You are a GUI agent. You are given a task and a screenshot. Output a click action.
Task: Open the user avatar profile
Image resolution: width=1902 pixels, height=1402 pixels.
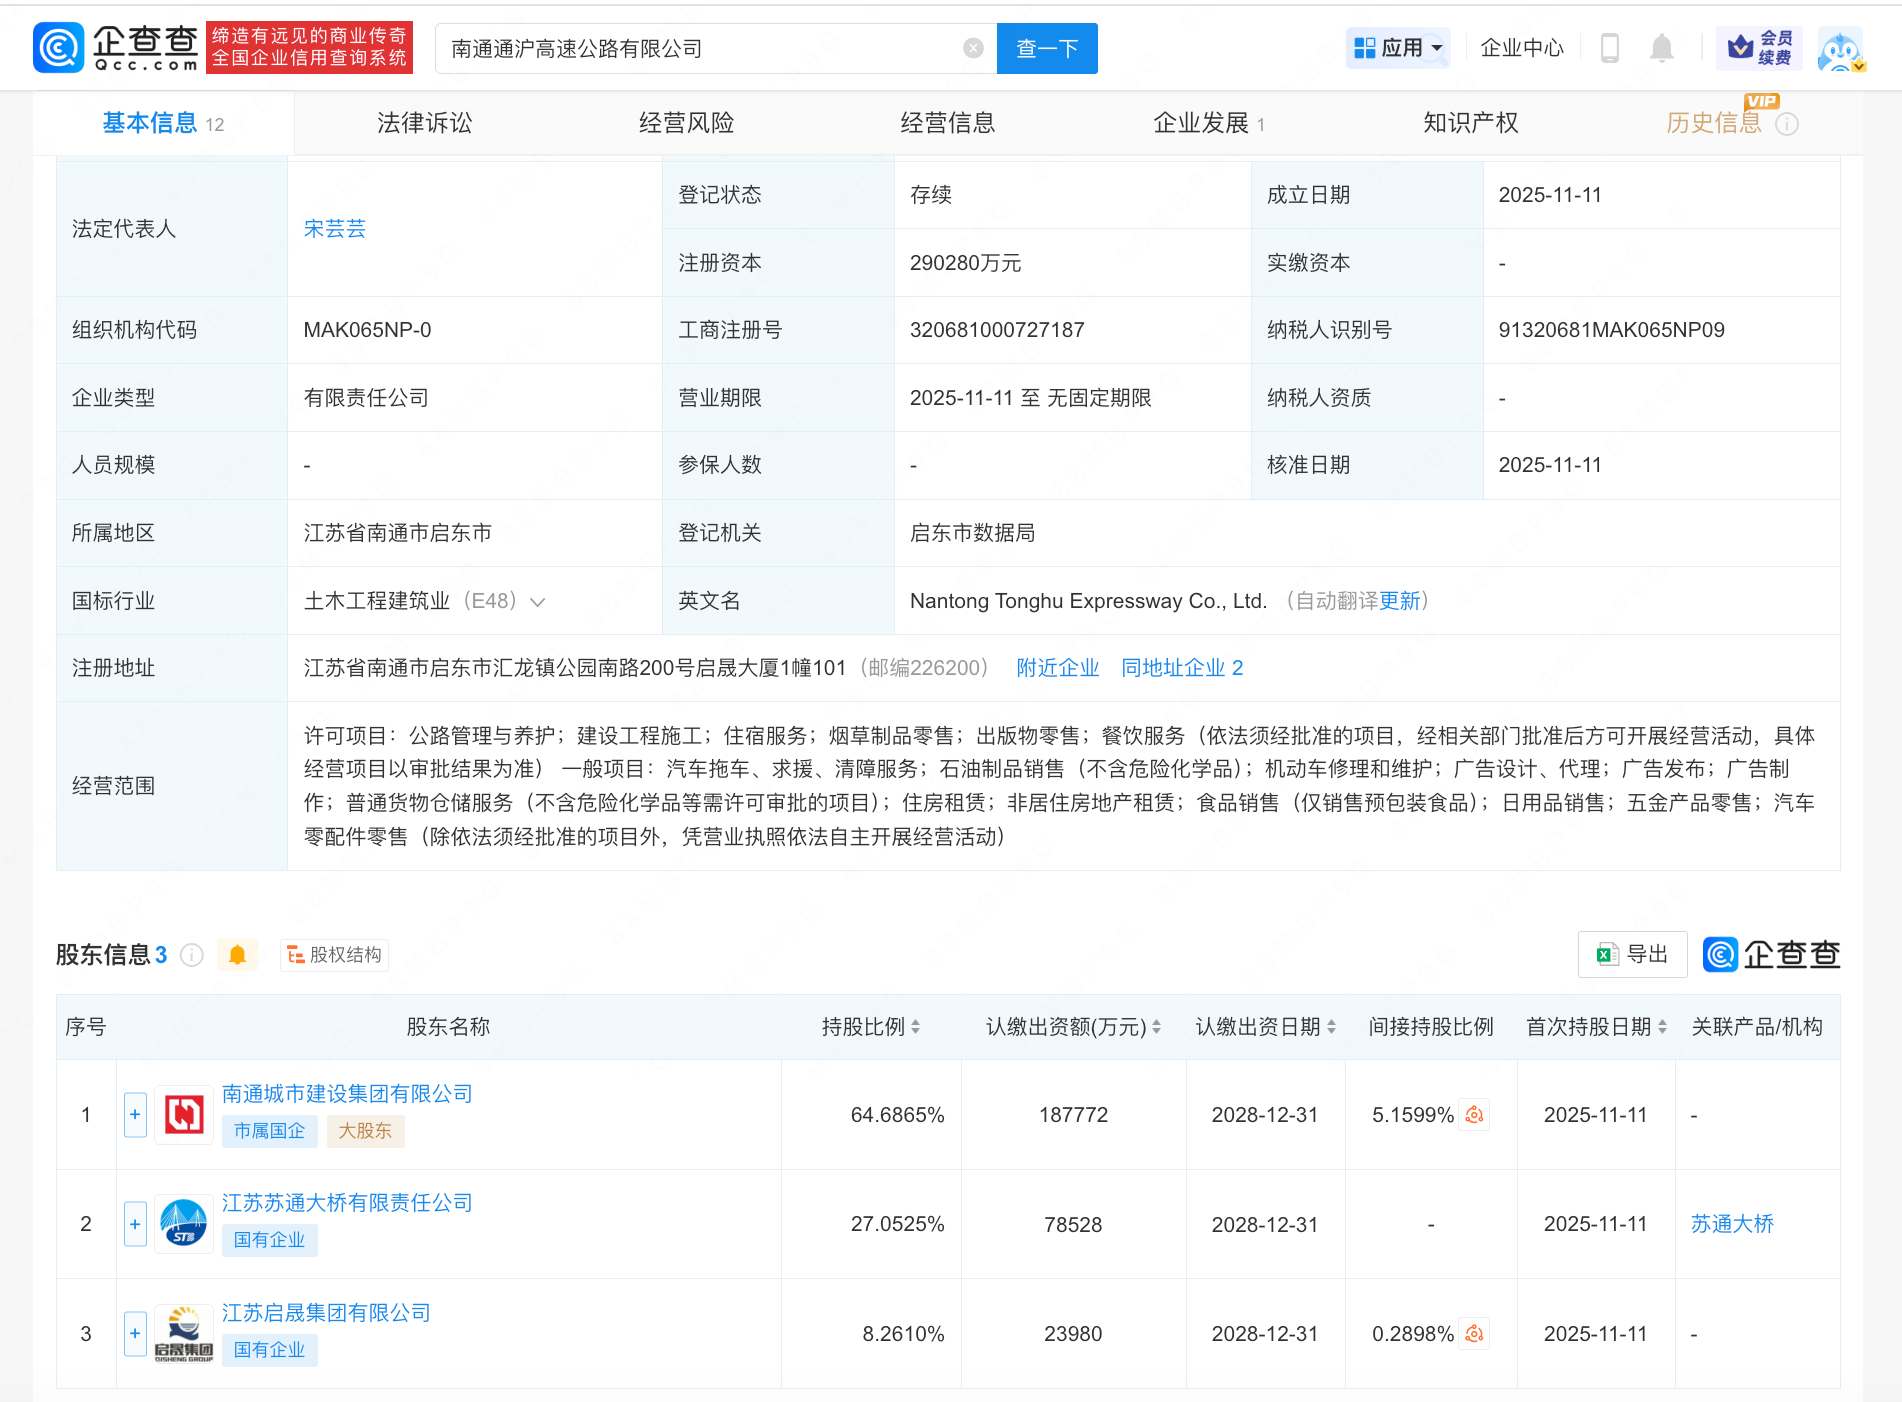[1840, 50]
